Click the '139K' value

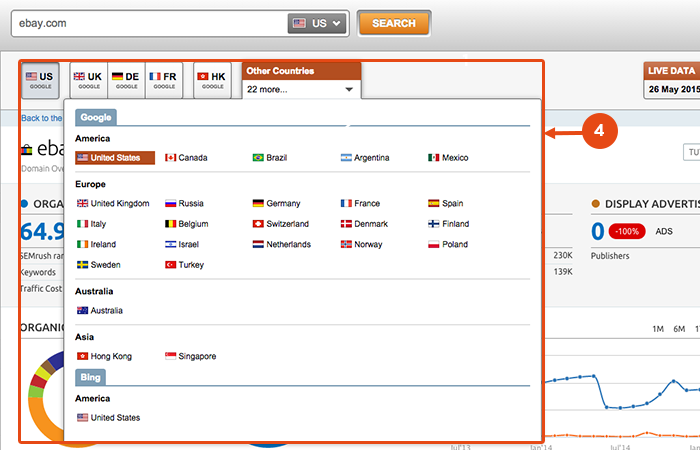tap(562, 271)
